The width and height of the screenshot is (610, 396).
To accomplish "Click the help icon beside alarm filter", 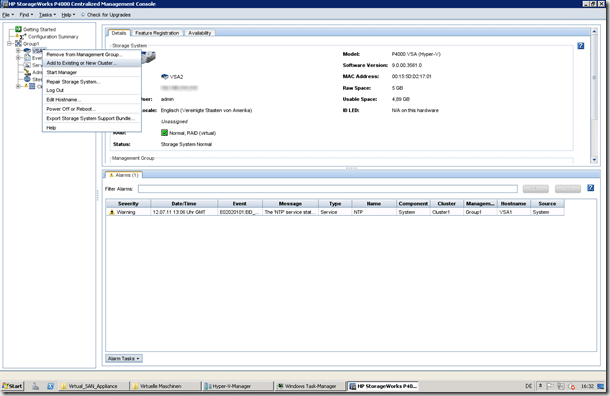I will 591,188.
